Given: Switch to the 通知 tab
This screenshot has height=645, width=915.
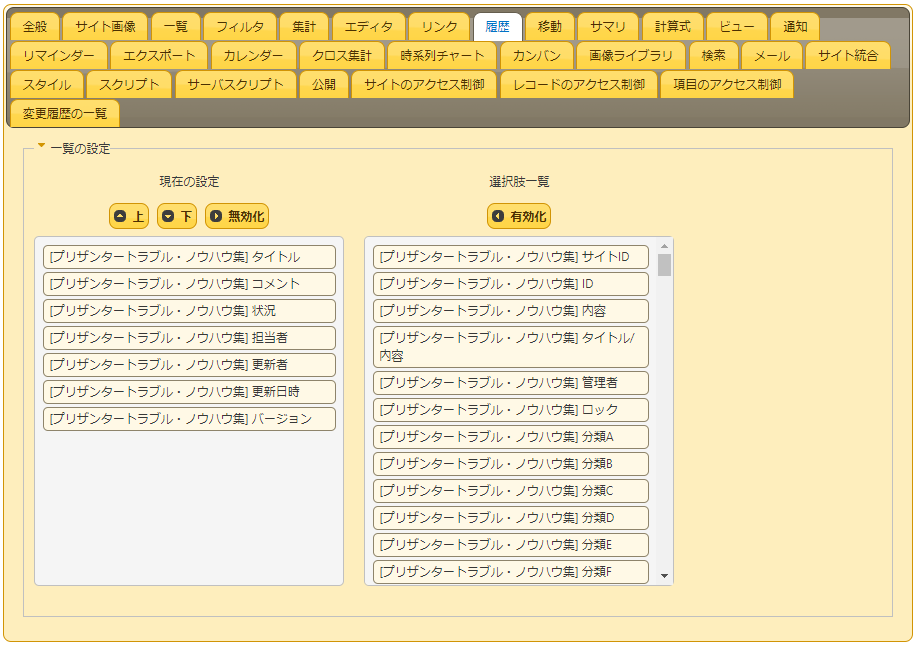Looking at the screenshot, I should pos(795,27).
